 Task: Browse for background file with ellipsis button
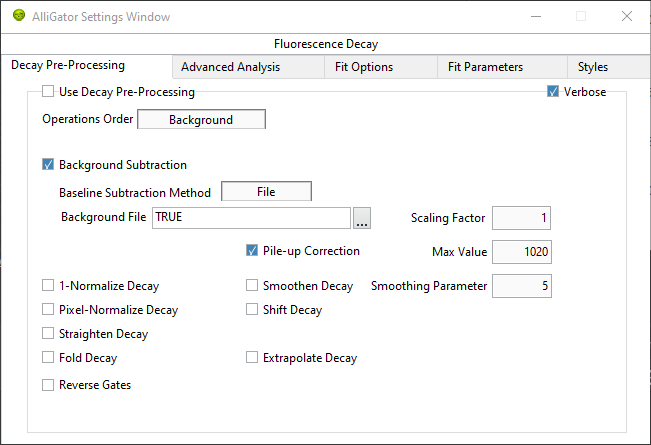(x=362, y=218)
